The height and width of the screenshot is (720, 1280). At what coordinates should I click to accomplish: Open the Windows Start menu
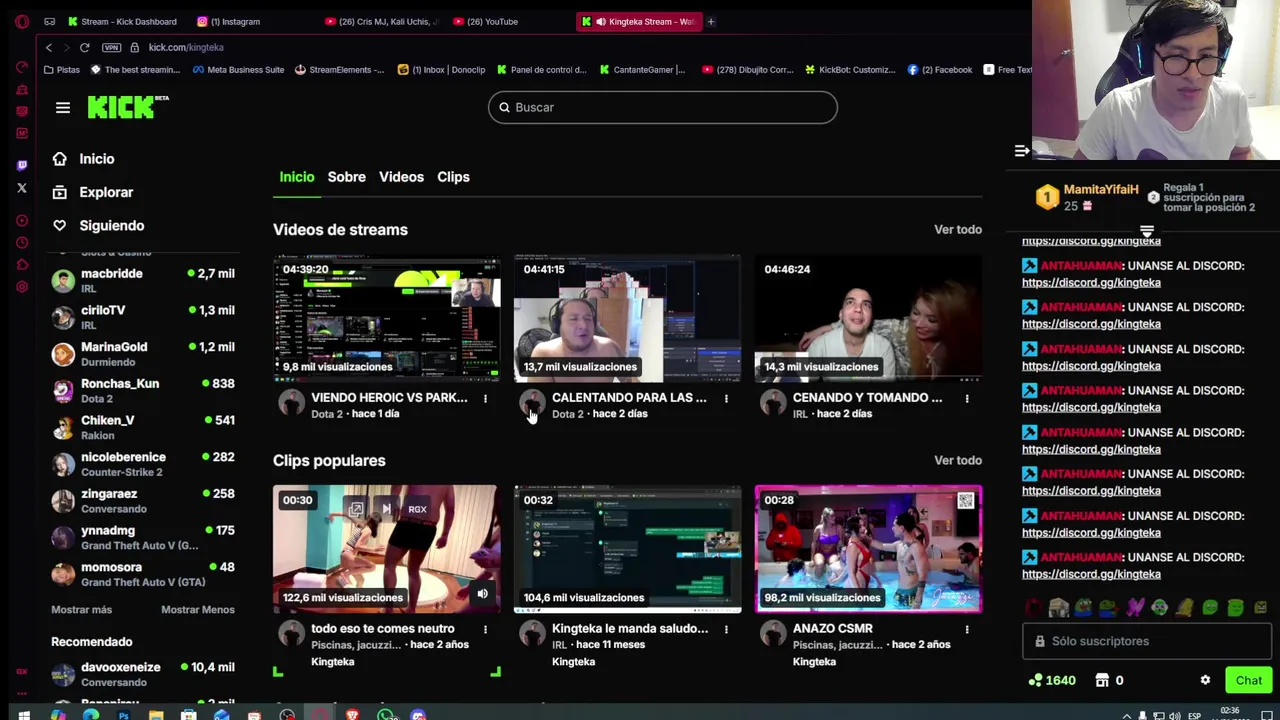(24, 714)
